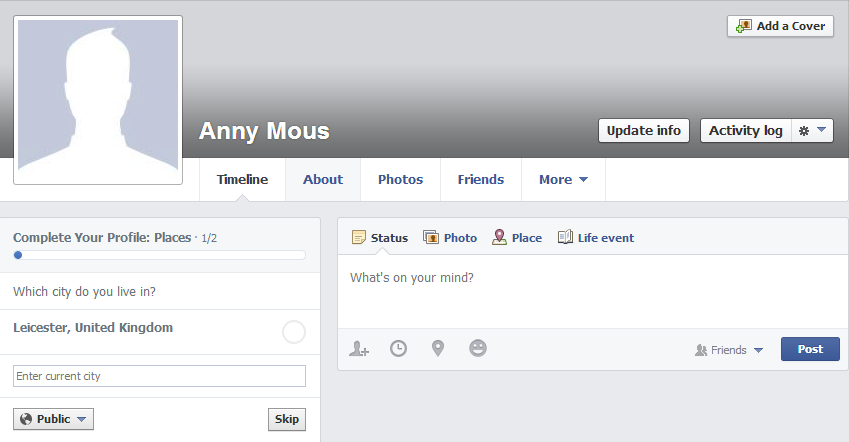Screen dimensions: 849x442
Task: Expand the More tab dropdown
Action: [x=563, y=179]
